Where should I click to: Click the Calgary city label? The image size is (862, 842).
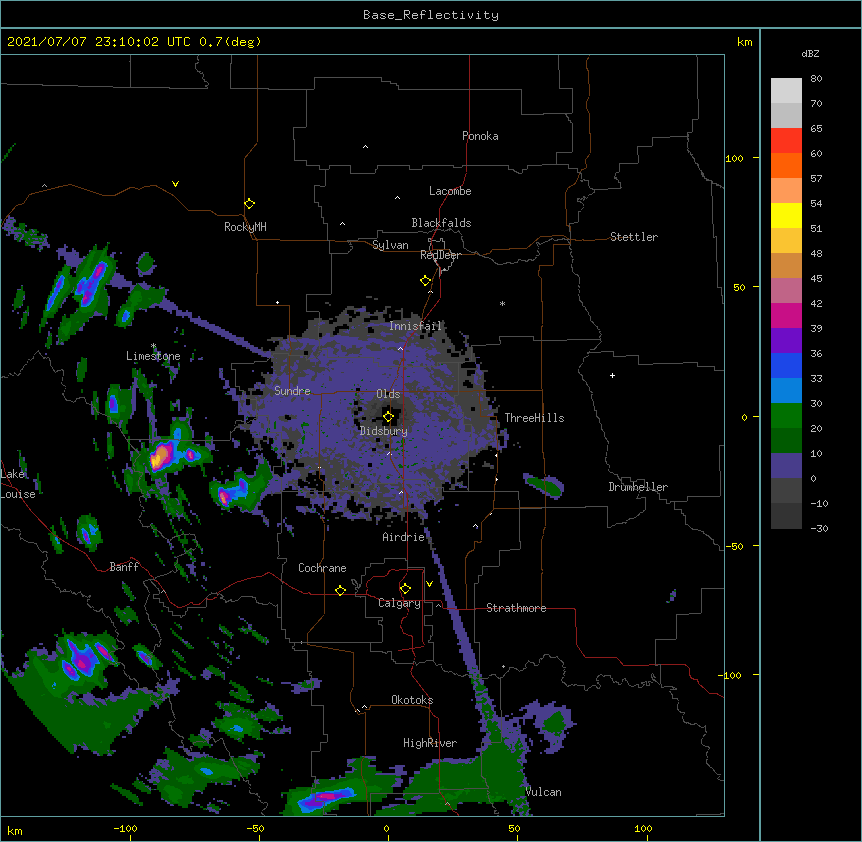point(399,603)
